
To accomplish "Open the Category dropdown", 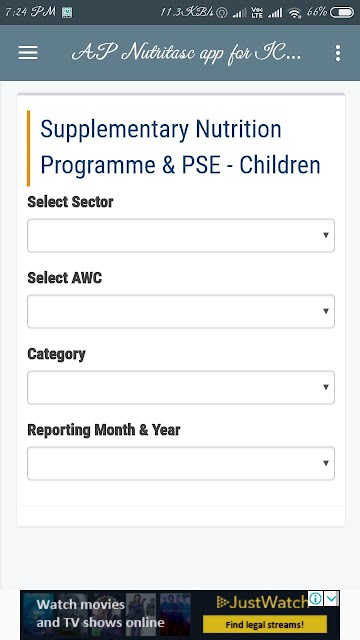I will (x=181, y=387).
